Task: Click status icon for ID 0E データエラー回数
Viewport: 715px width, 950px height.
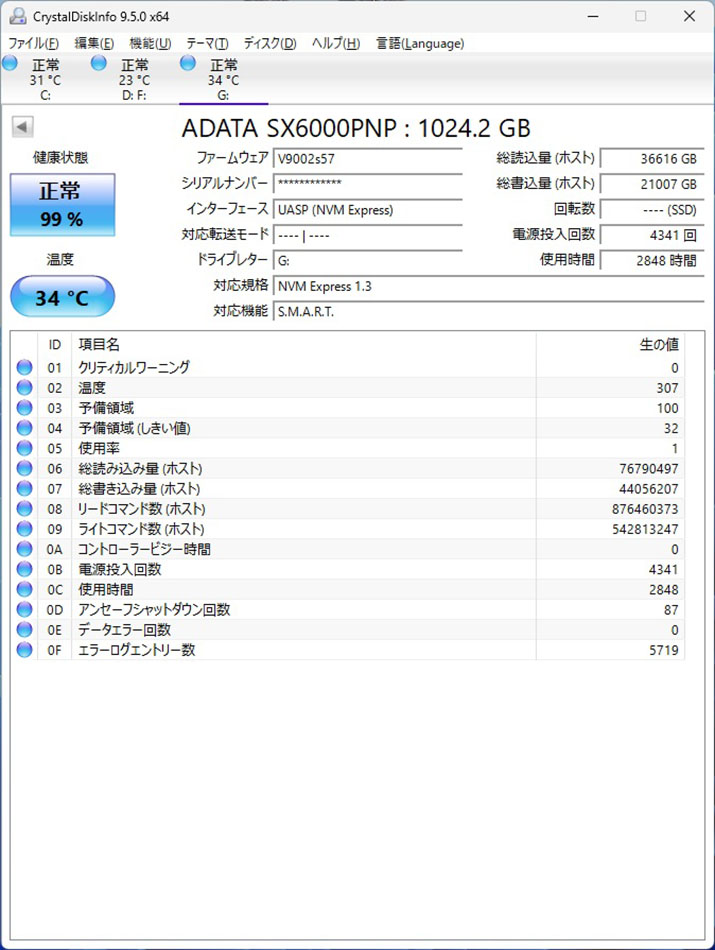Action: coord(24,629)
